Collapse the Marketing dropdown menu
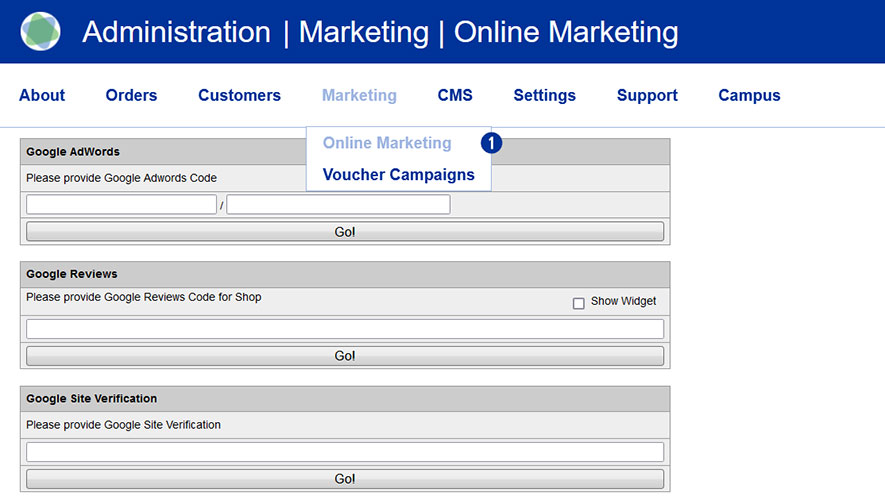 [x=359, y=96]
